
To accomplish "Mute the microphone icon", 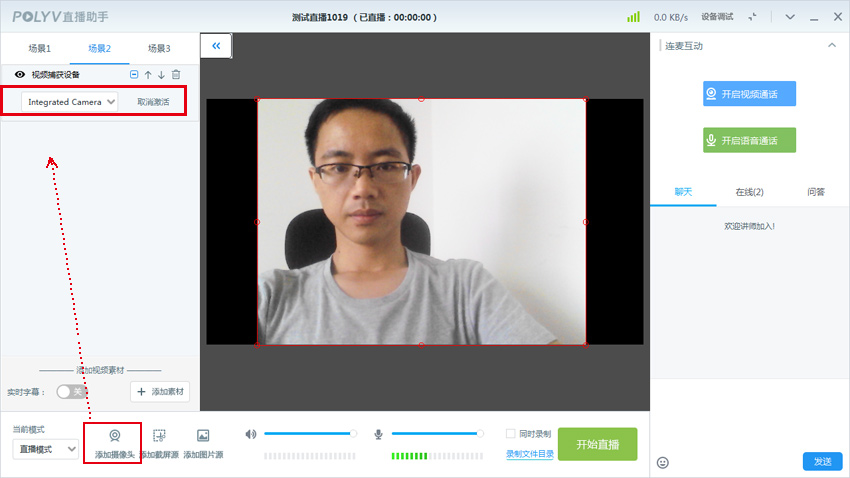I will 378,434.
